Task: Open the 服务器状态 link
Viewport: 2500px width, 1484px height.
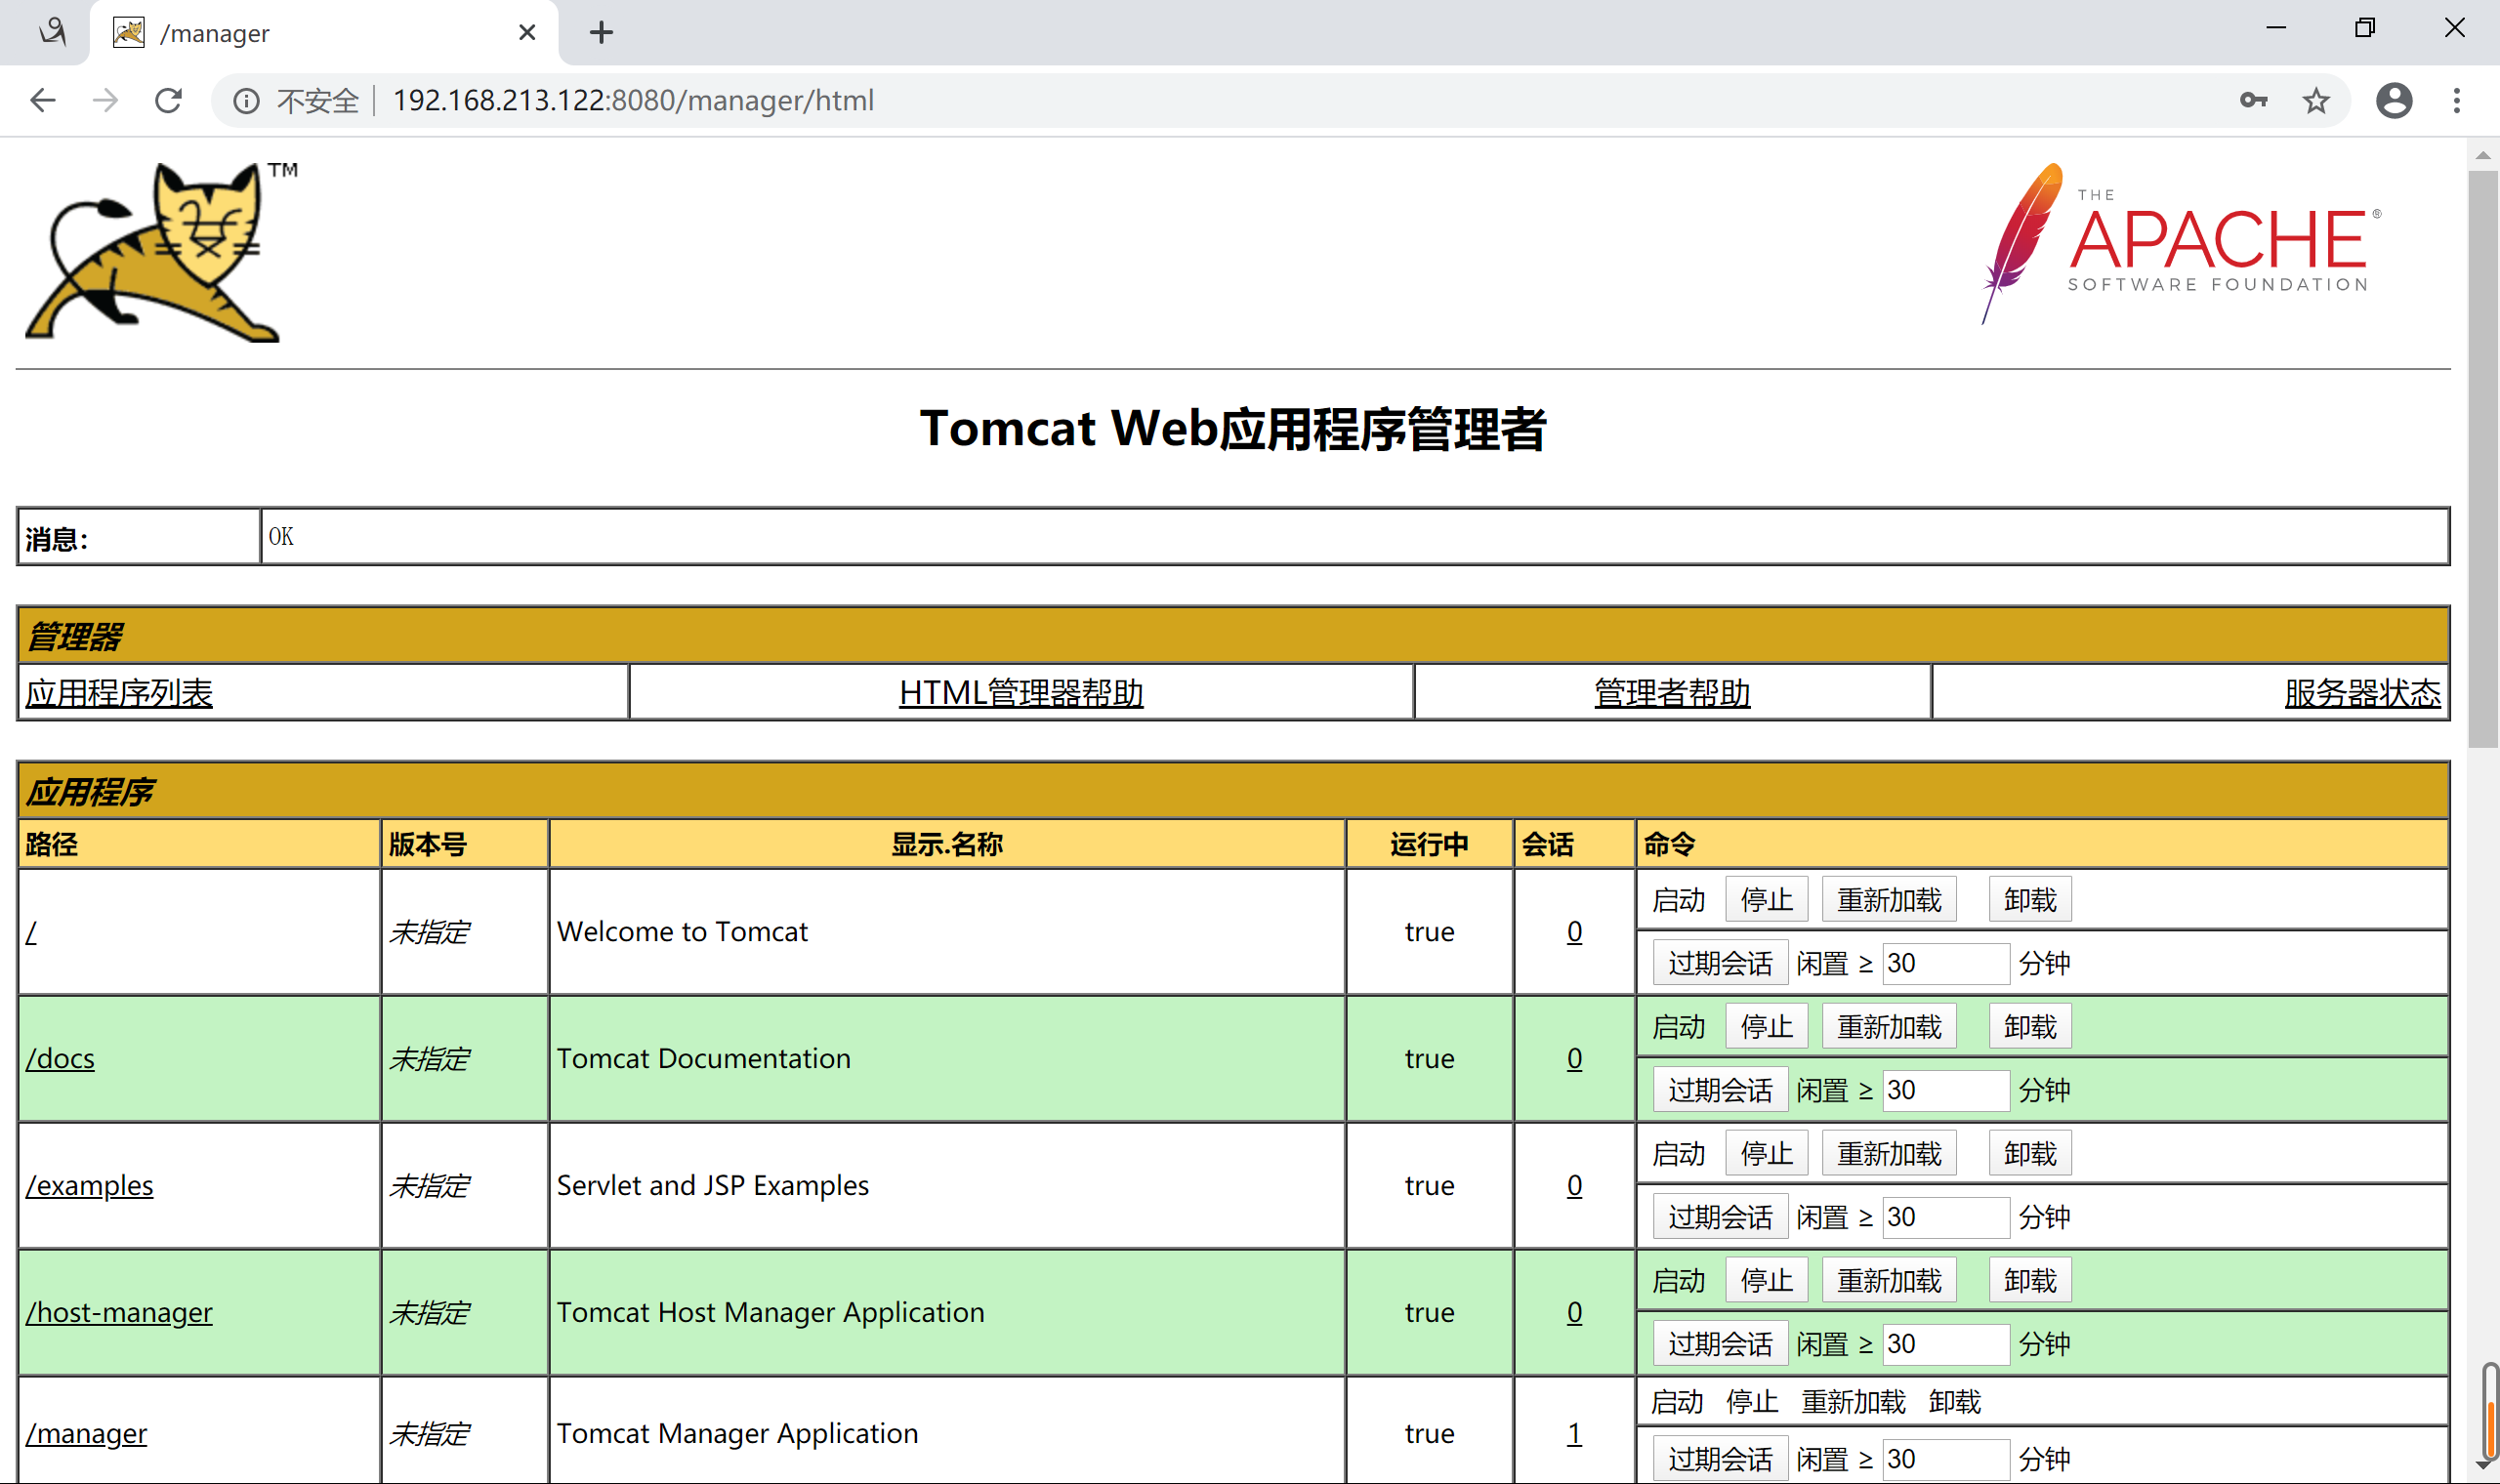Action: click(2362, 693)
